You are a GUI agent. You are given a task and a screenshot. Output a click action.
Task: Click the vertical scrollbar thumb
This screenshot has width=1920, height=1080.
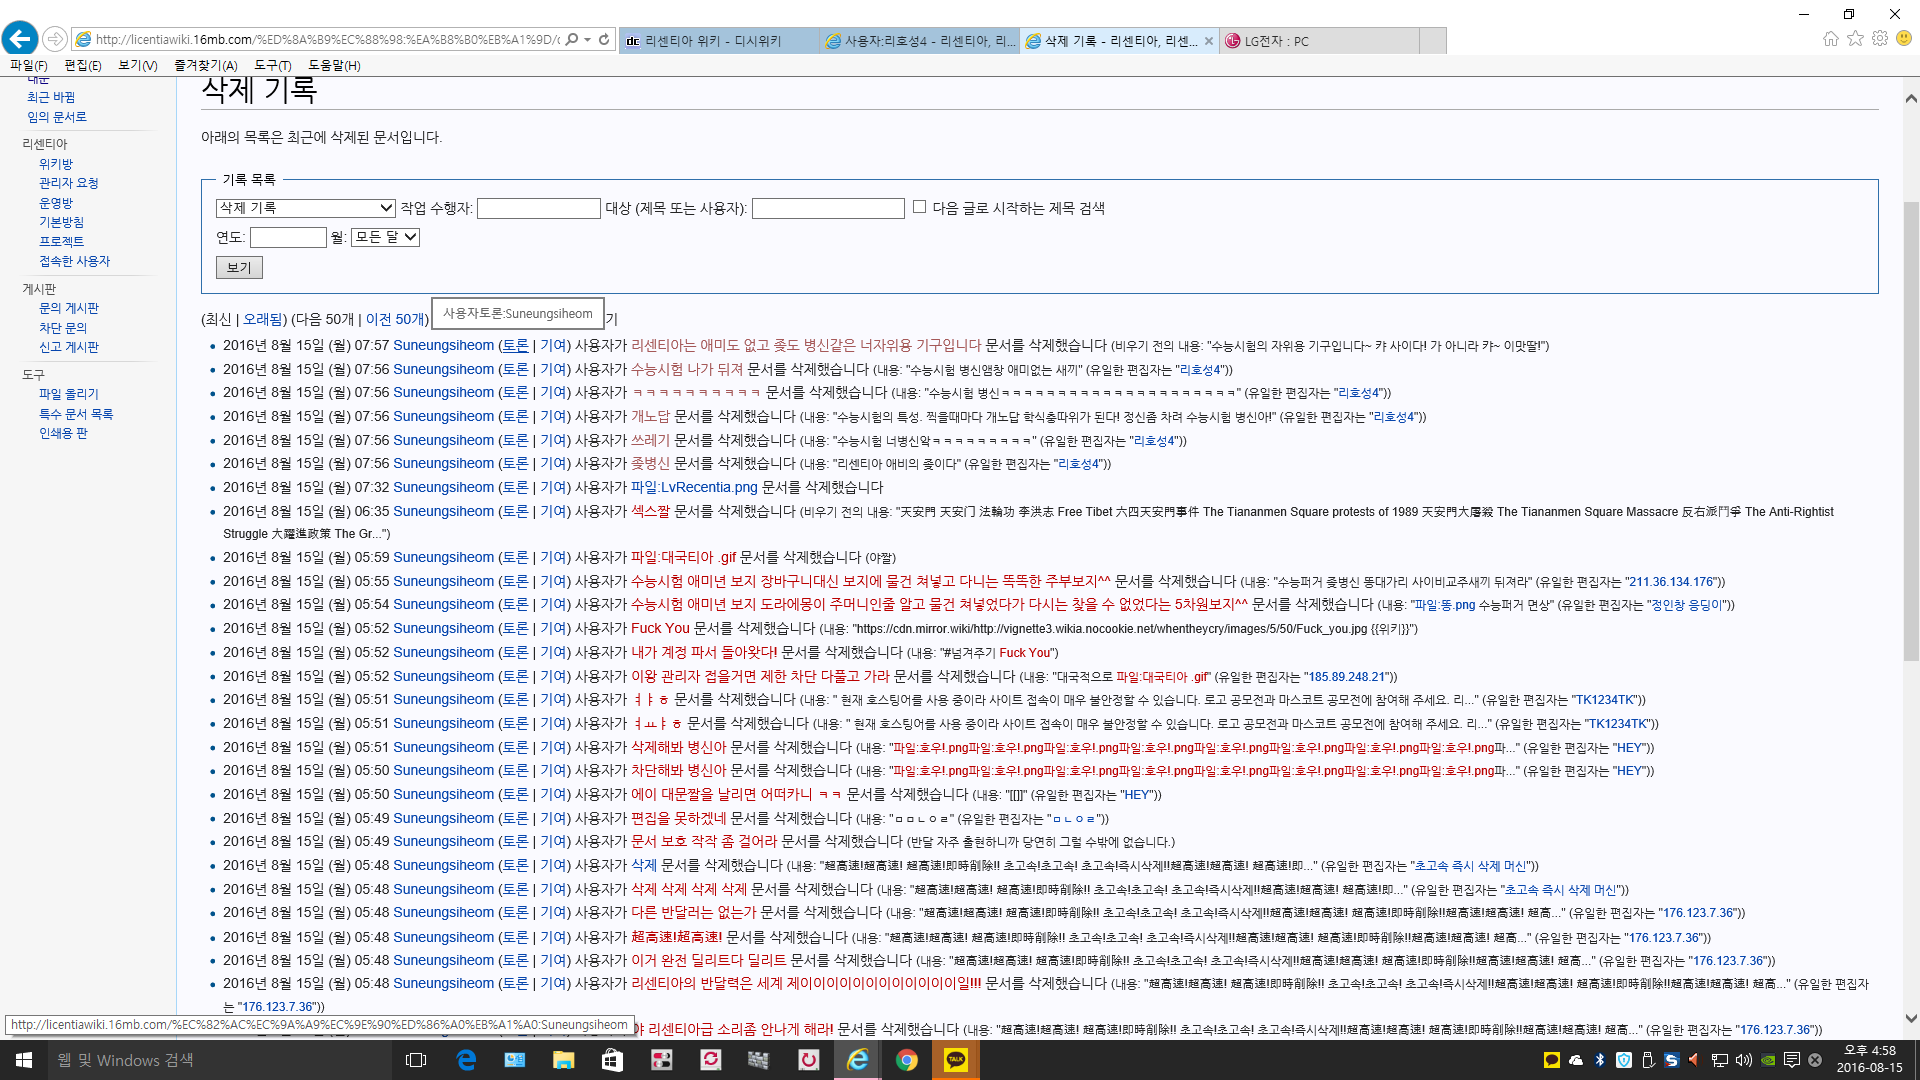click(1910, 430)
